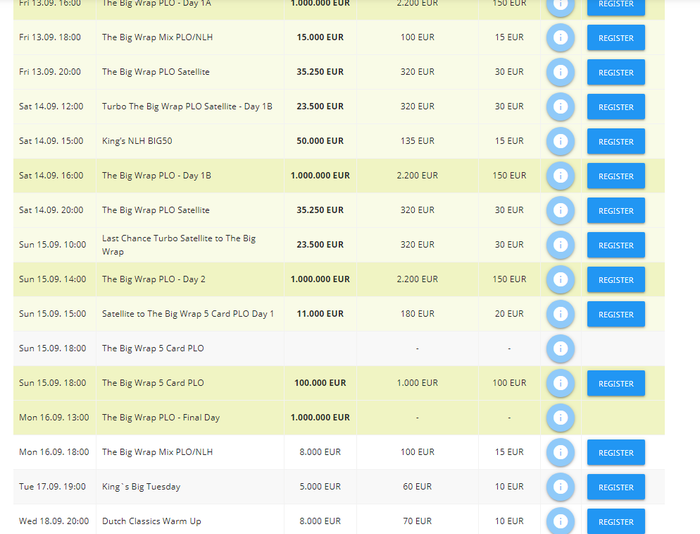This screenshot has height=534, width=700.
Task: Click the '1.000 EUR' buy-in value
Action: (x=417, y=383)
